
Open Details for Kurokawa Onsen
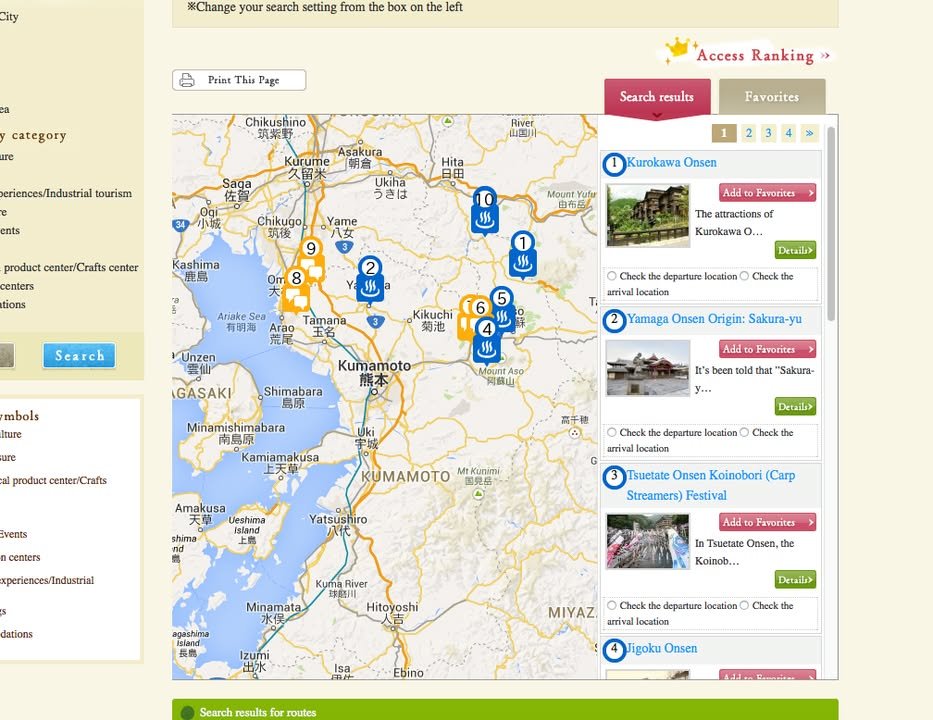pyautogui.click(x=794, y=250)
